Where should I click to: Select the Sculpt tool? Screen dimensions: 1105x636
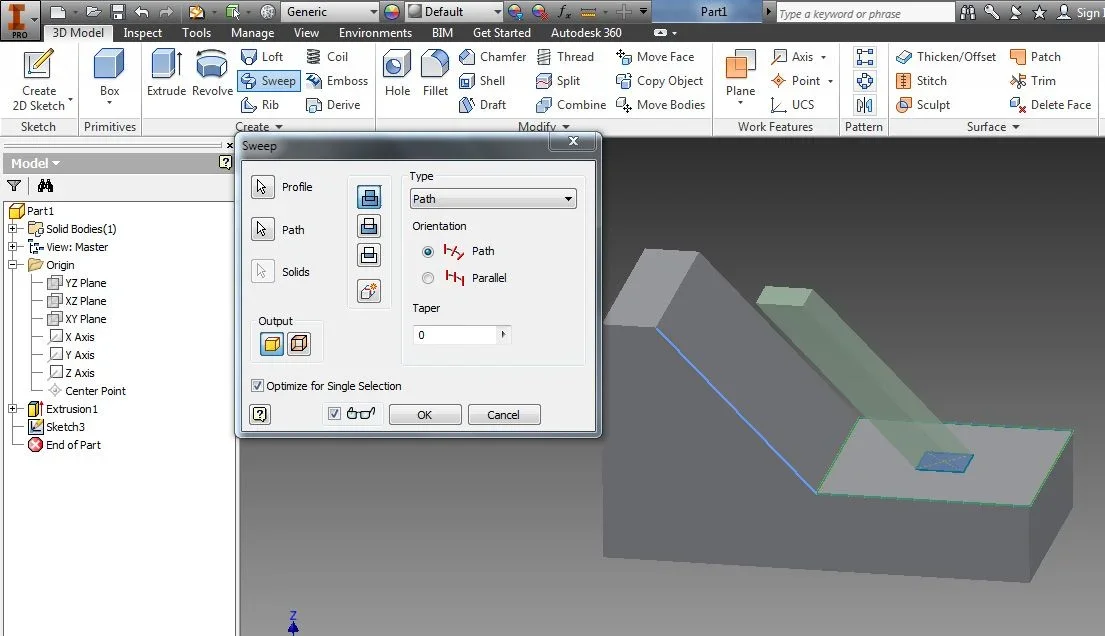tap(923, 104)
